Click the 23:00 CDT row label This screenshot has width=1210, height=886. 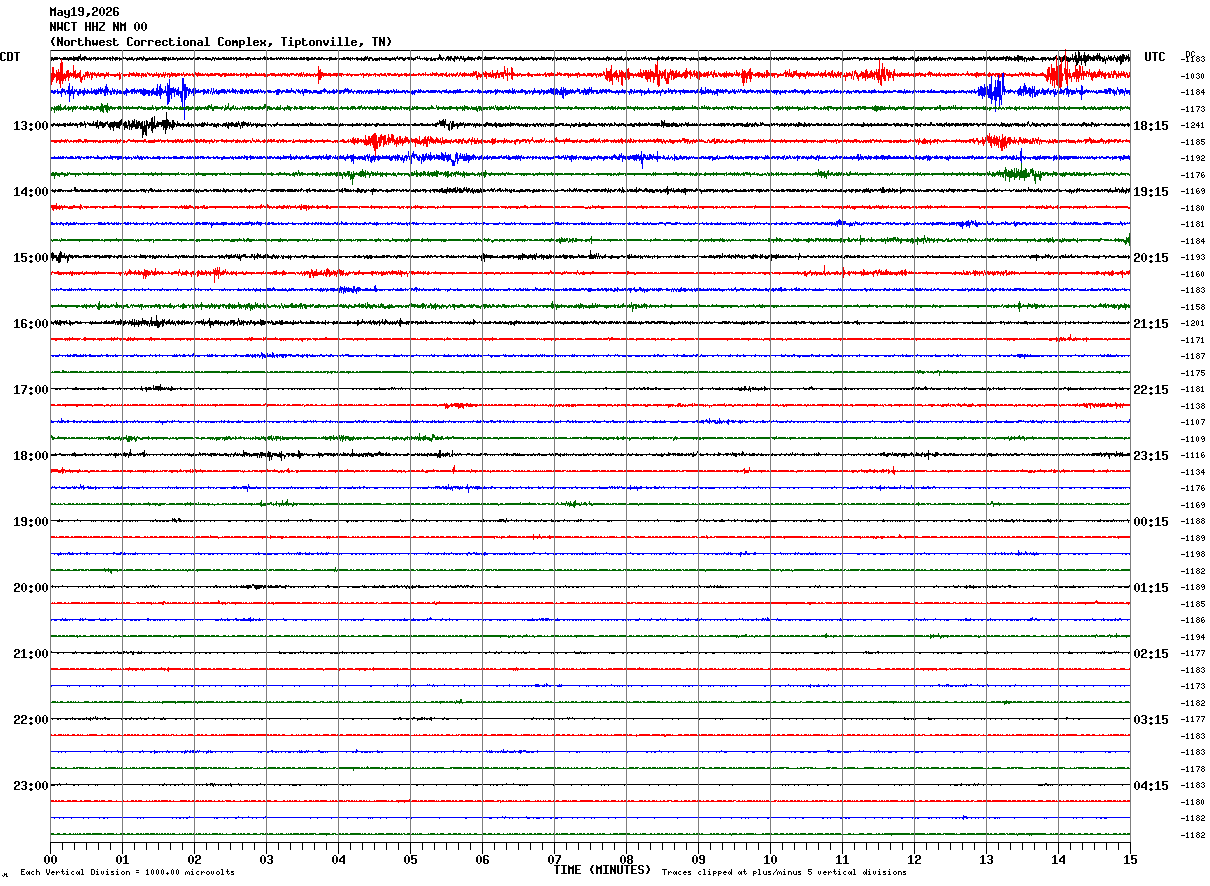(x=30, y=786)
